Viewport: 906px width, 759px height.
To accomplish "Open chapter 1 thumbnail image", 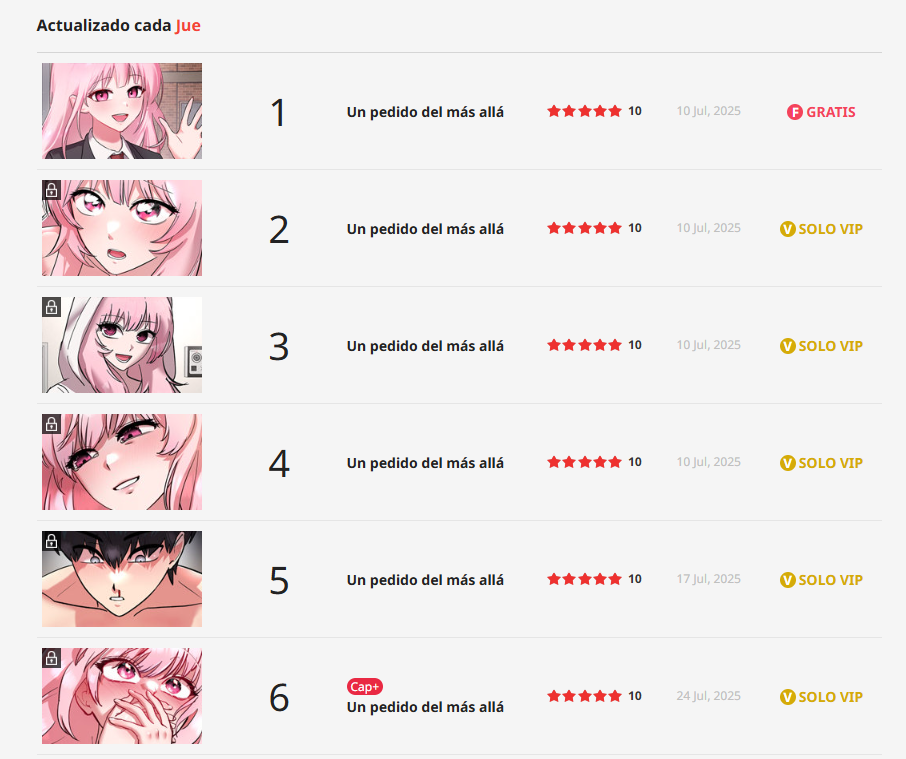I will (122, 111).
